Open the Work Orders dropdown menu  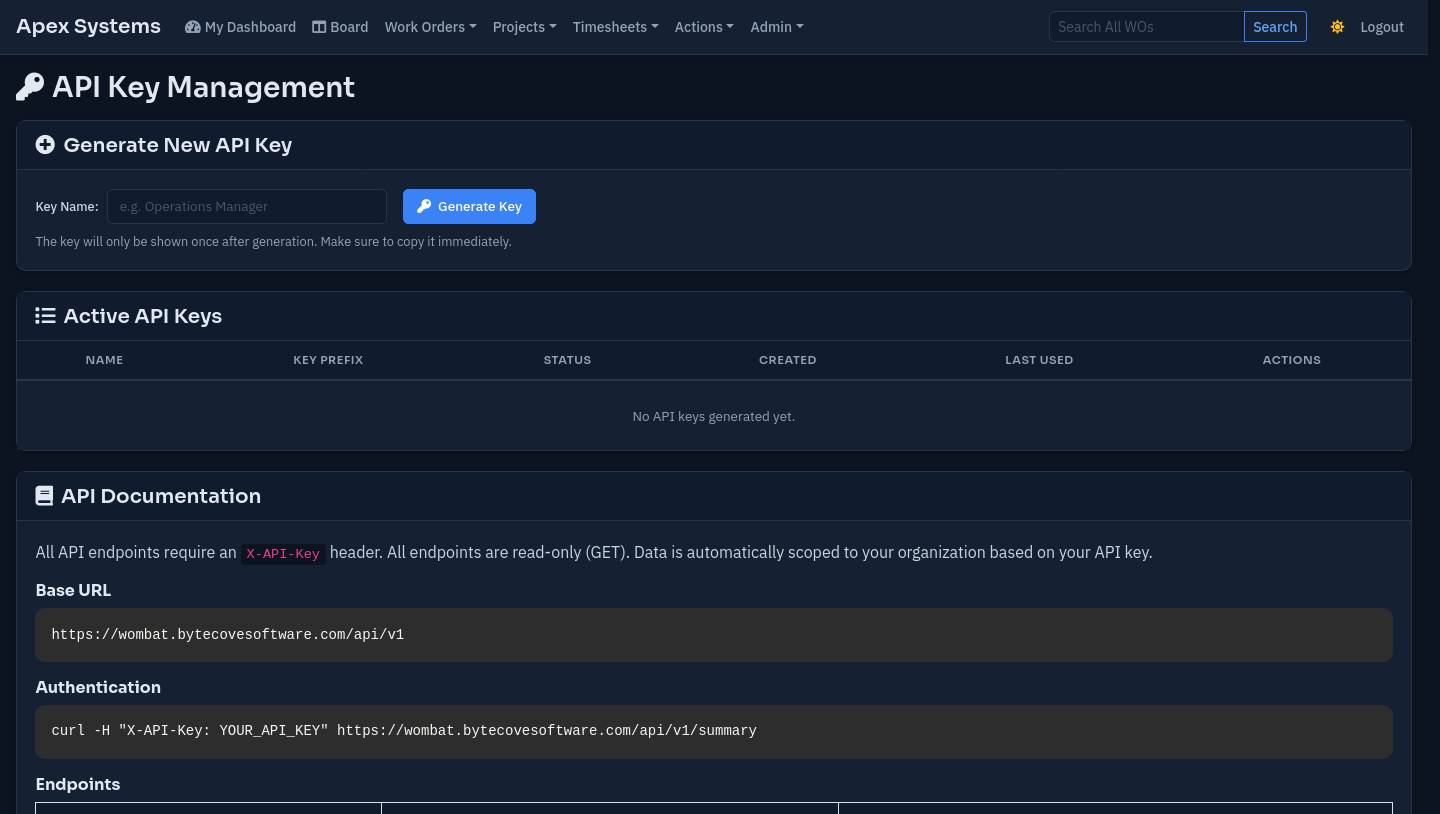430,27
